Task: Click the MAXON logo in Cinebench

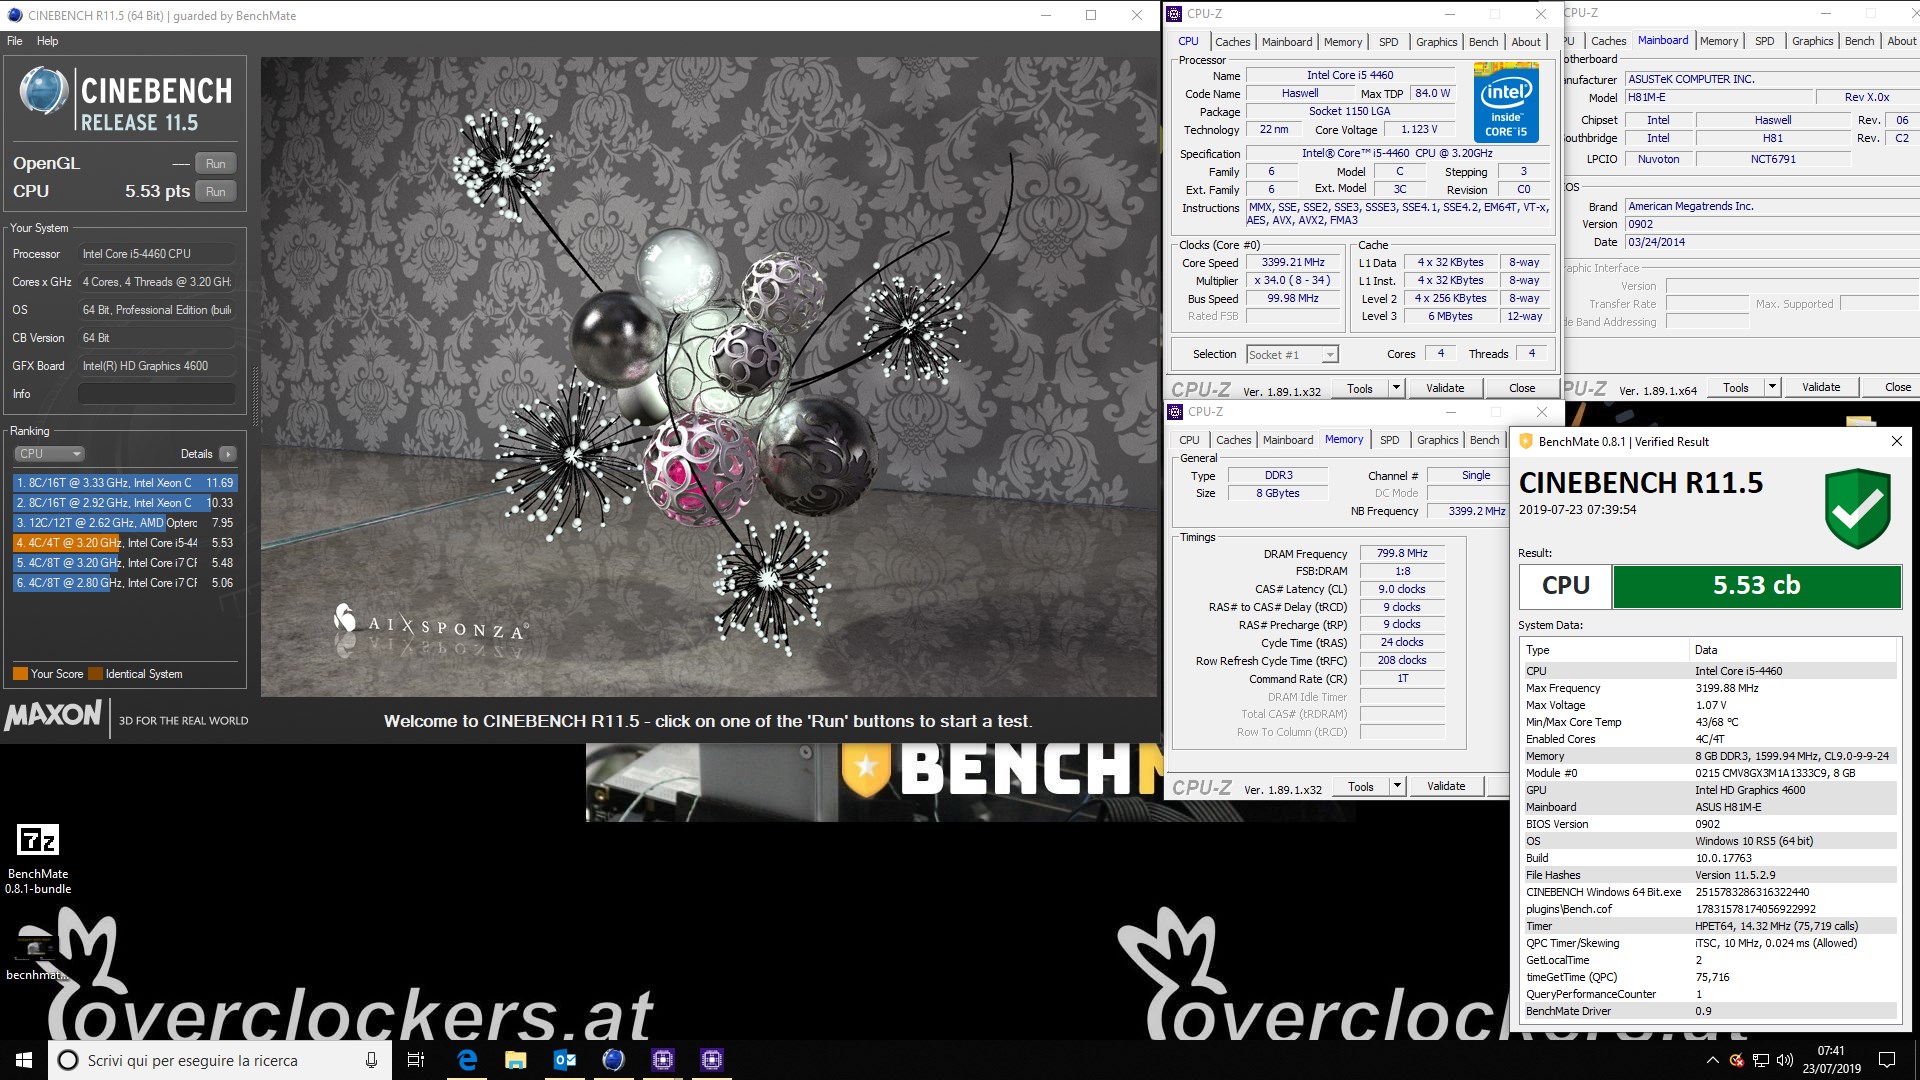Action: point(54,715)
